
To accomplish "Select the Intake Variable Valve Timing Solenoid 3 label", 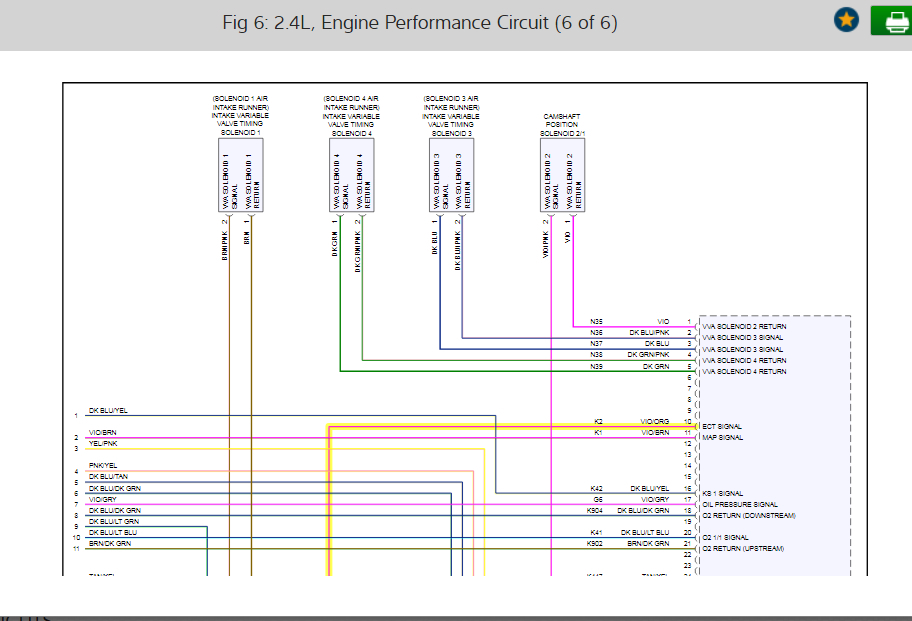I will pos(451,116).
